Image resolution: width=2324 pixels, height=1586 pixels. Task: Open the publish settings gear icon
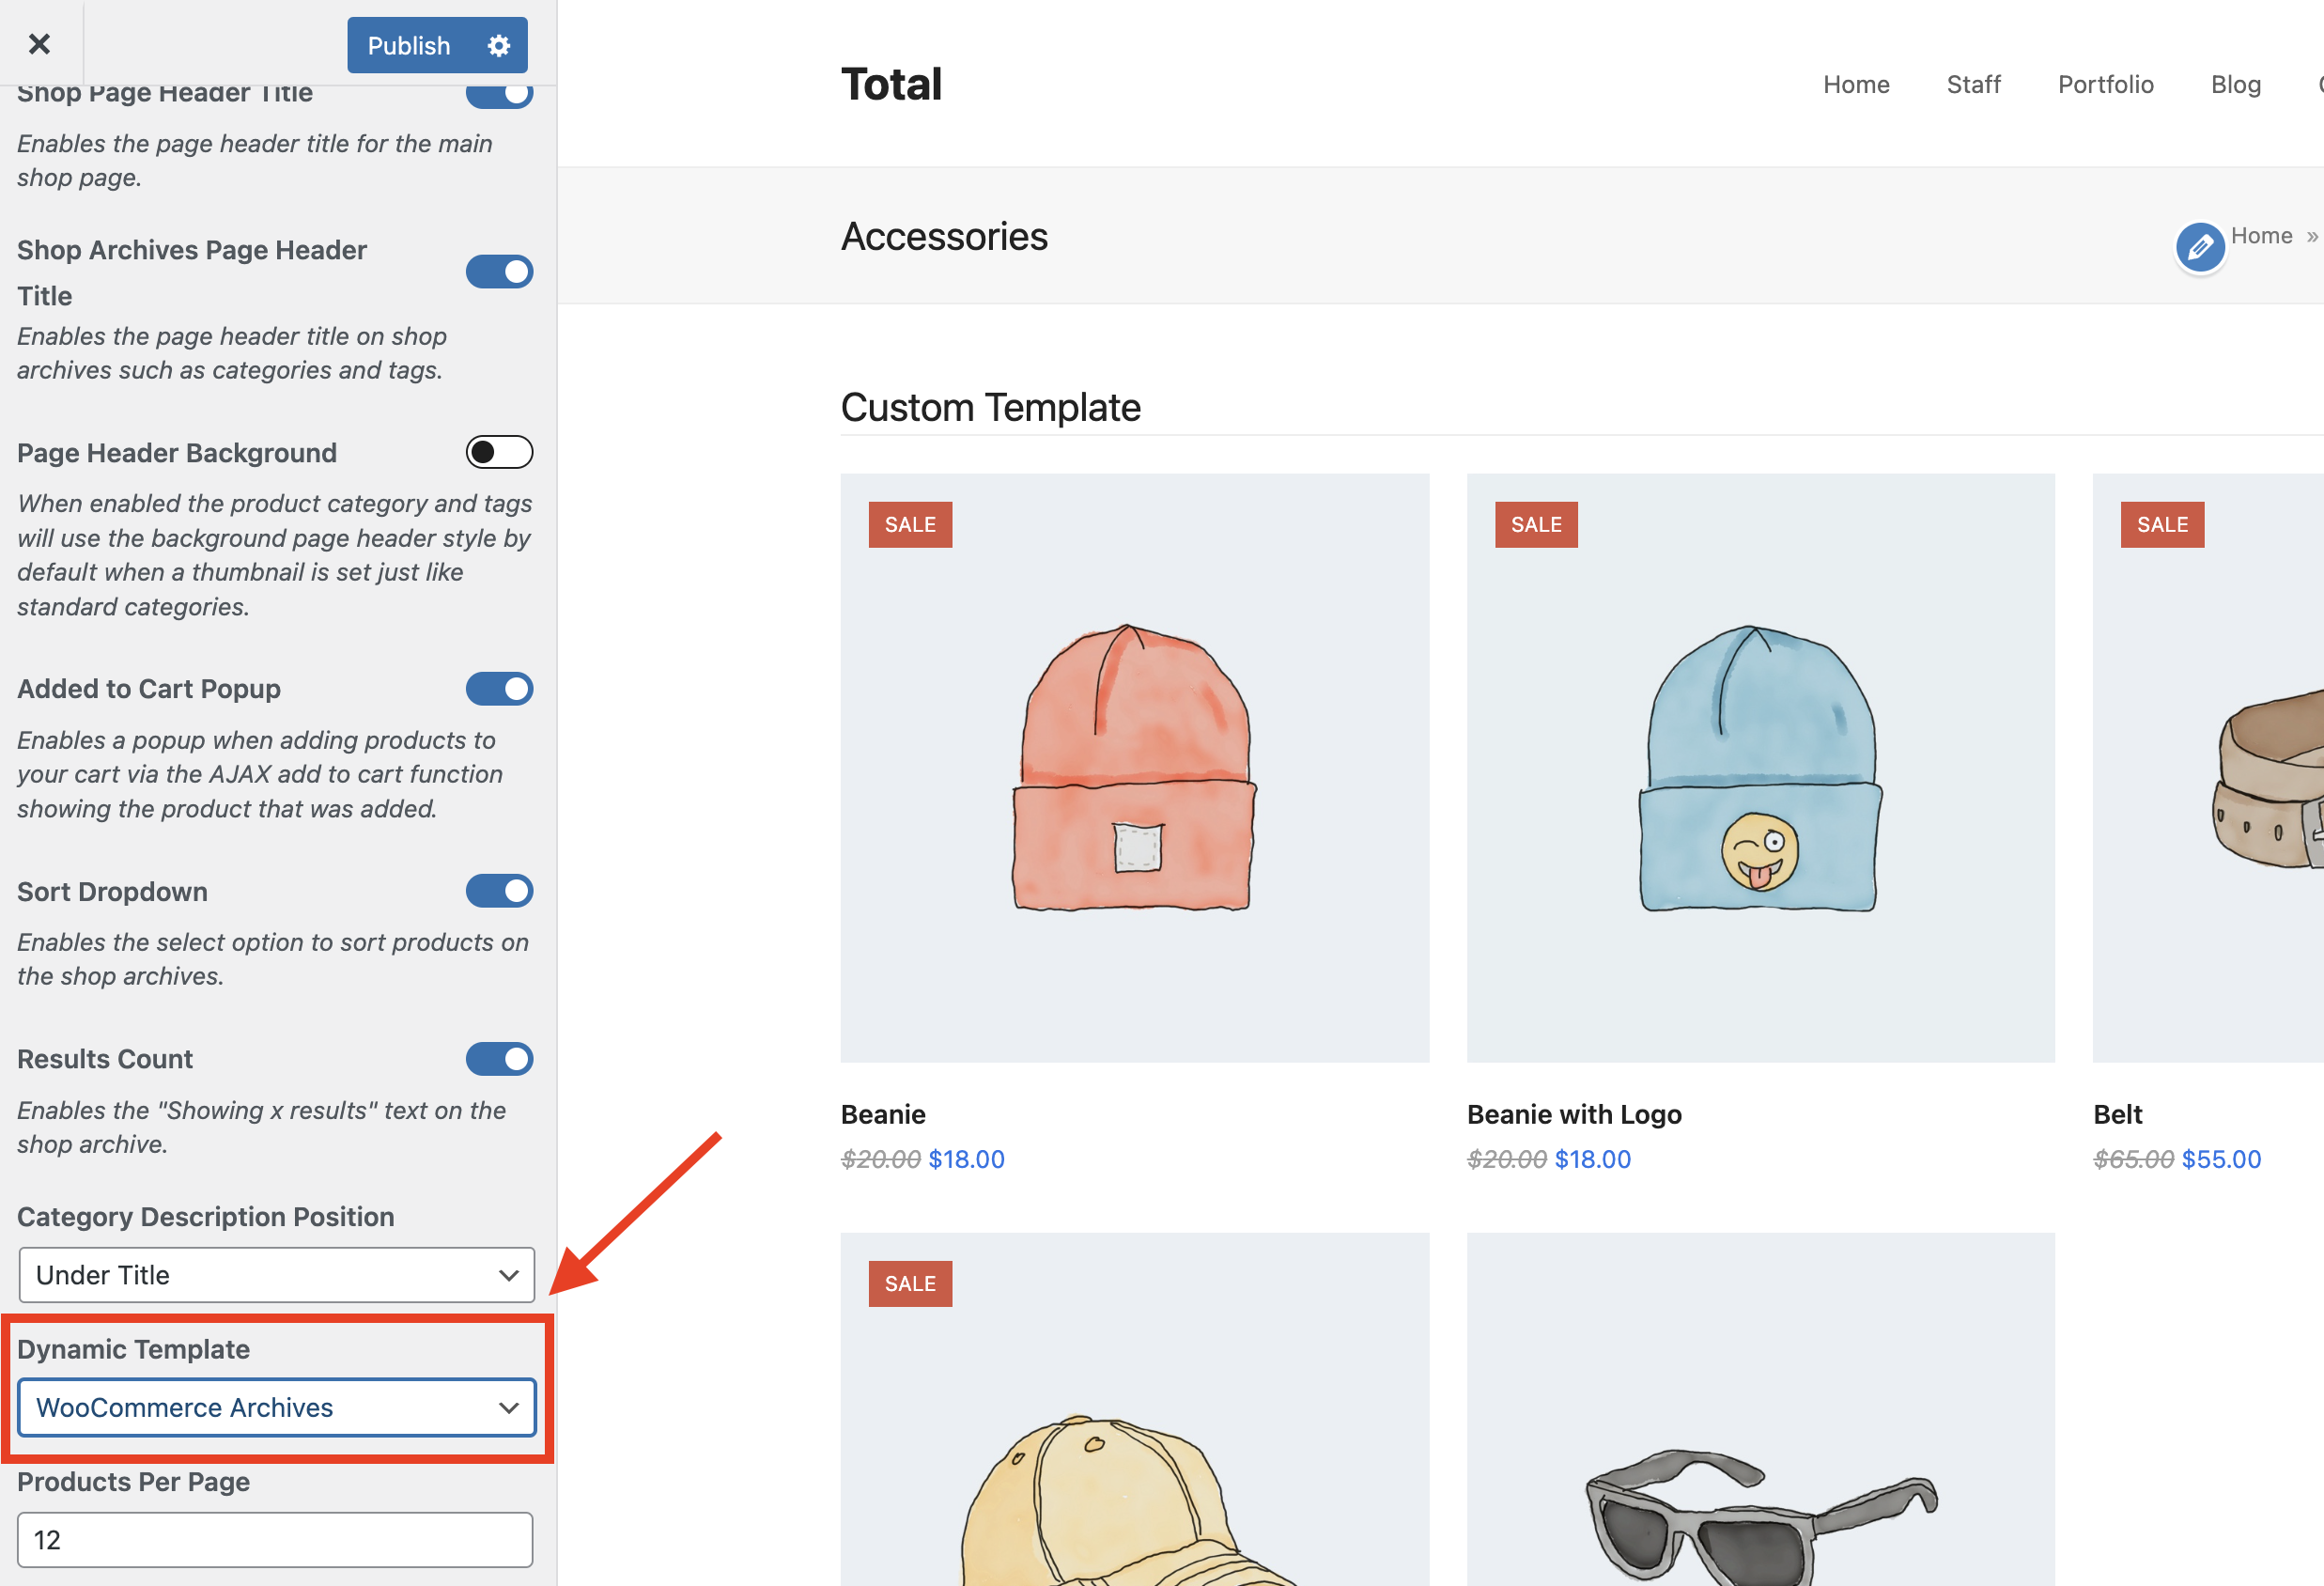click(498, 45)
